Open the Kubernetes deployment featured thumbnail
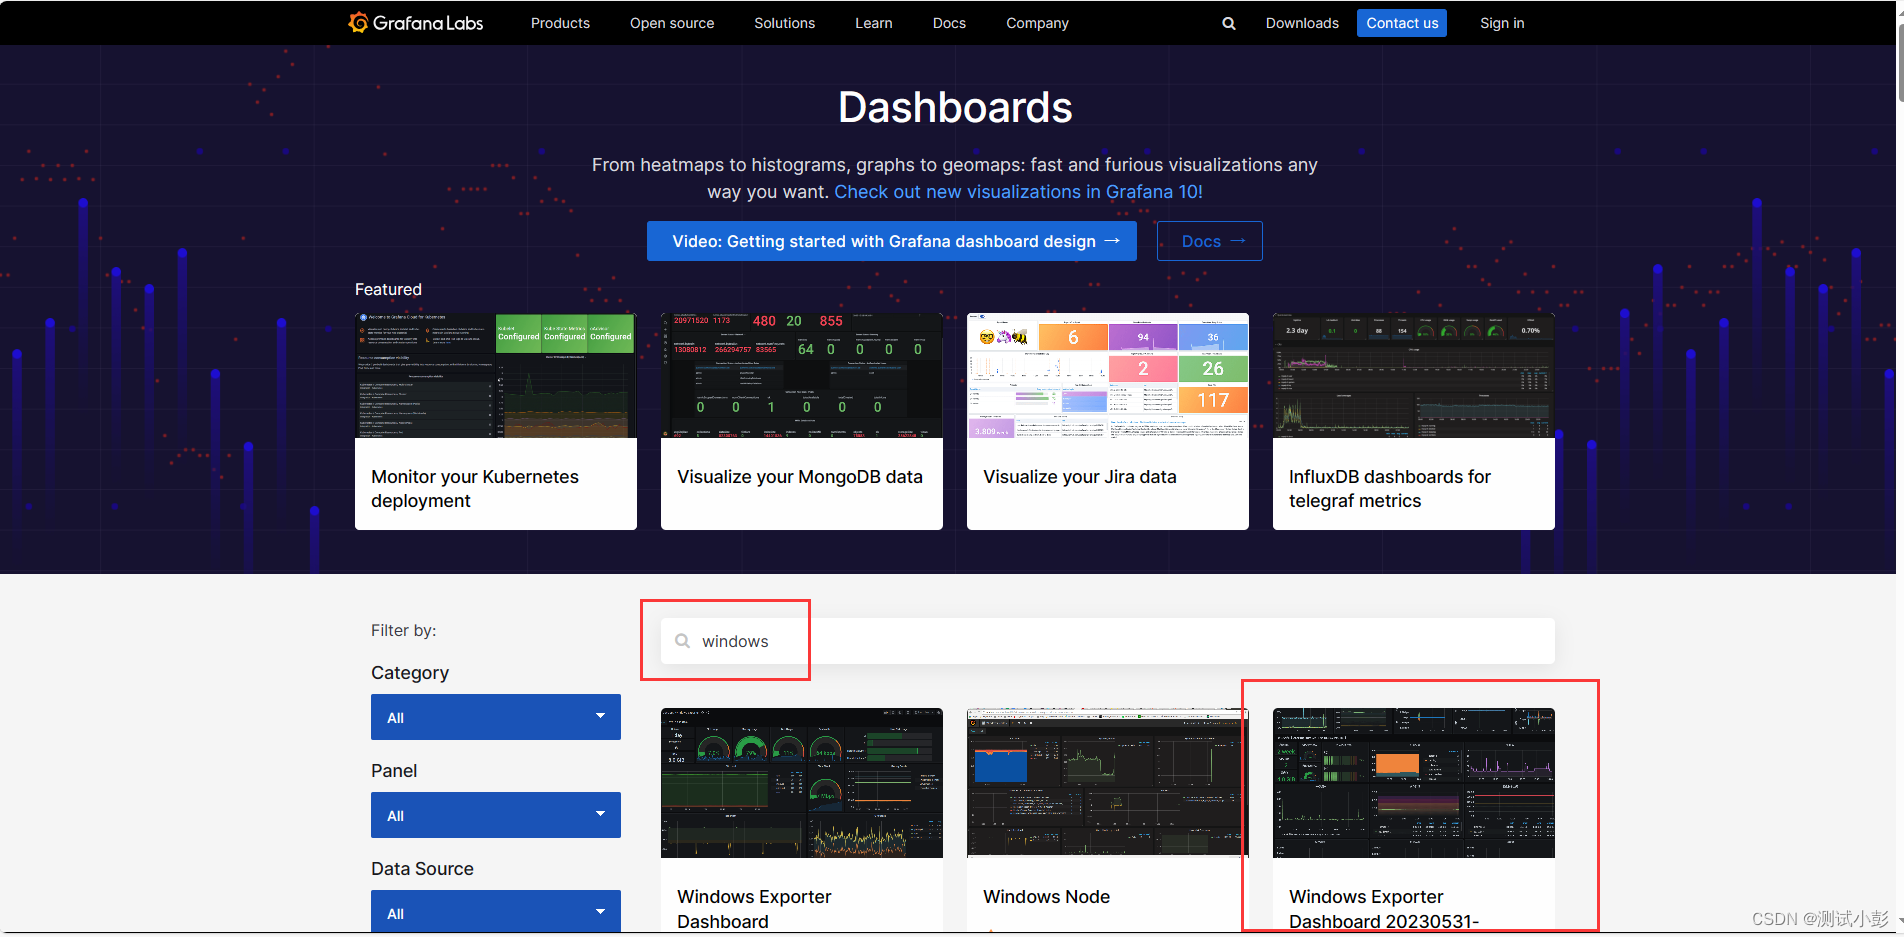1904x937 pixels. (x=496, y=375)
